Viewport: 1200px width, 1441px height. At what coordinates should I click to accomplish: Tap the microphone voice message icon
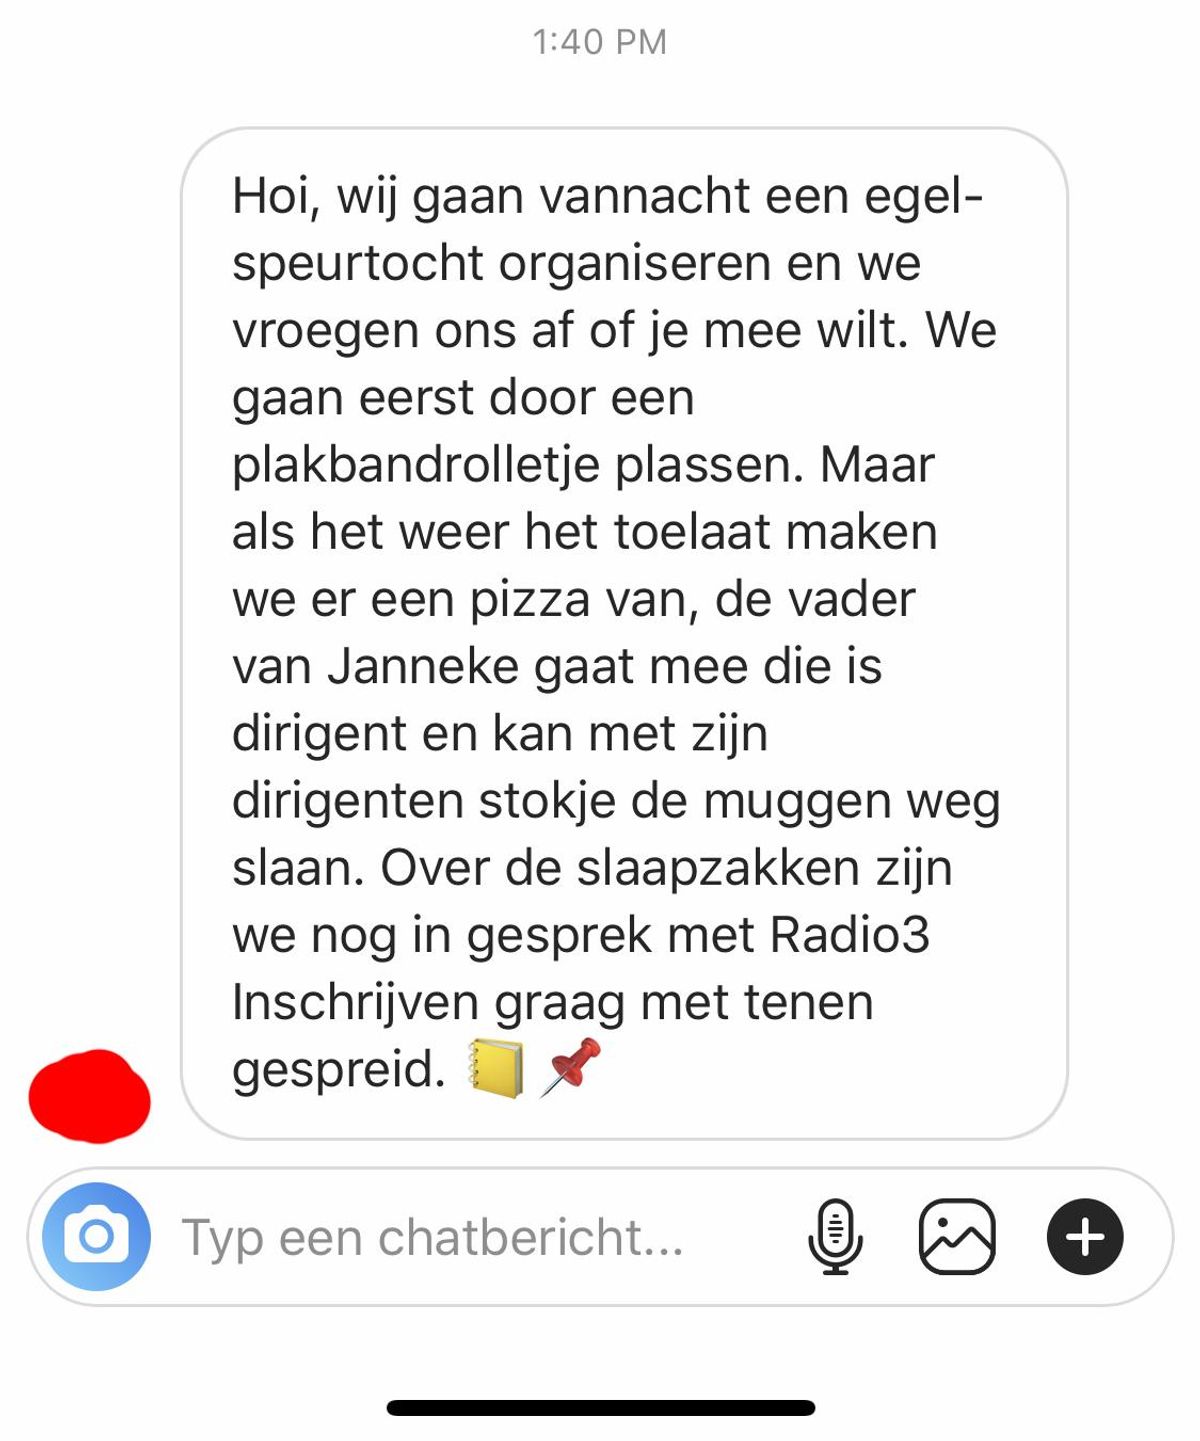[x=835, y=1237]
